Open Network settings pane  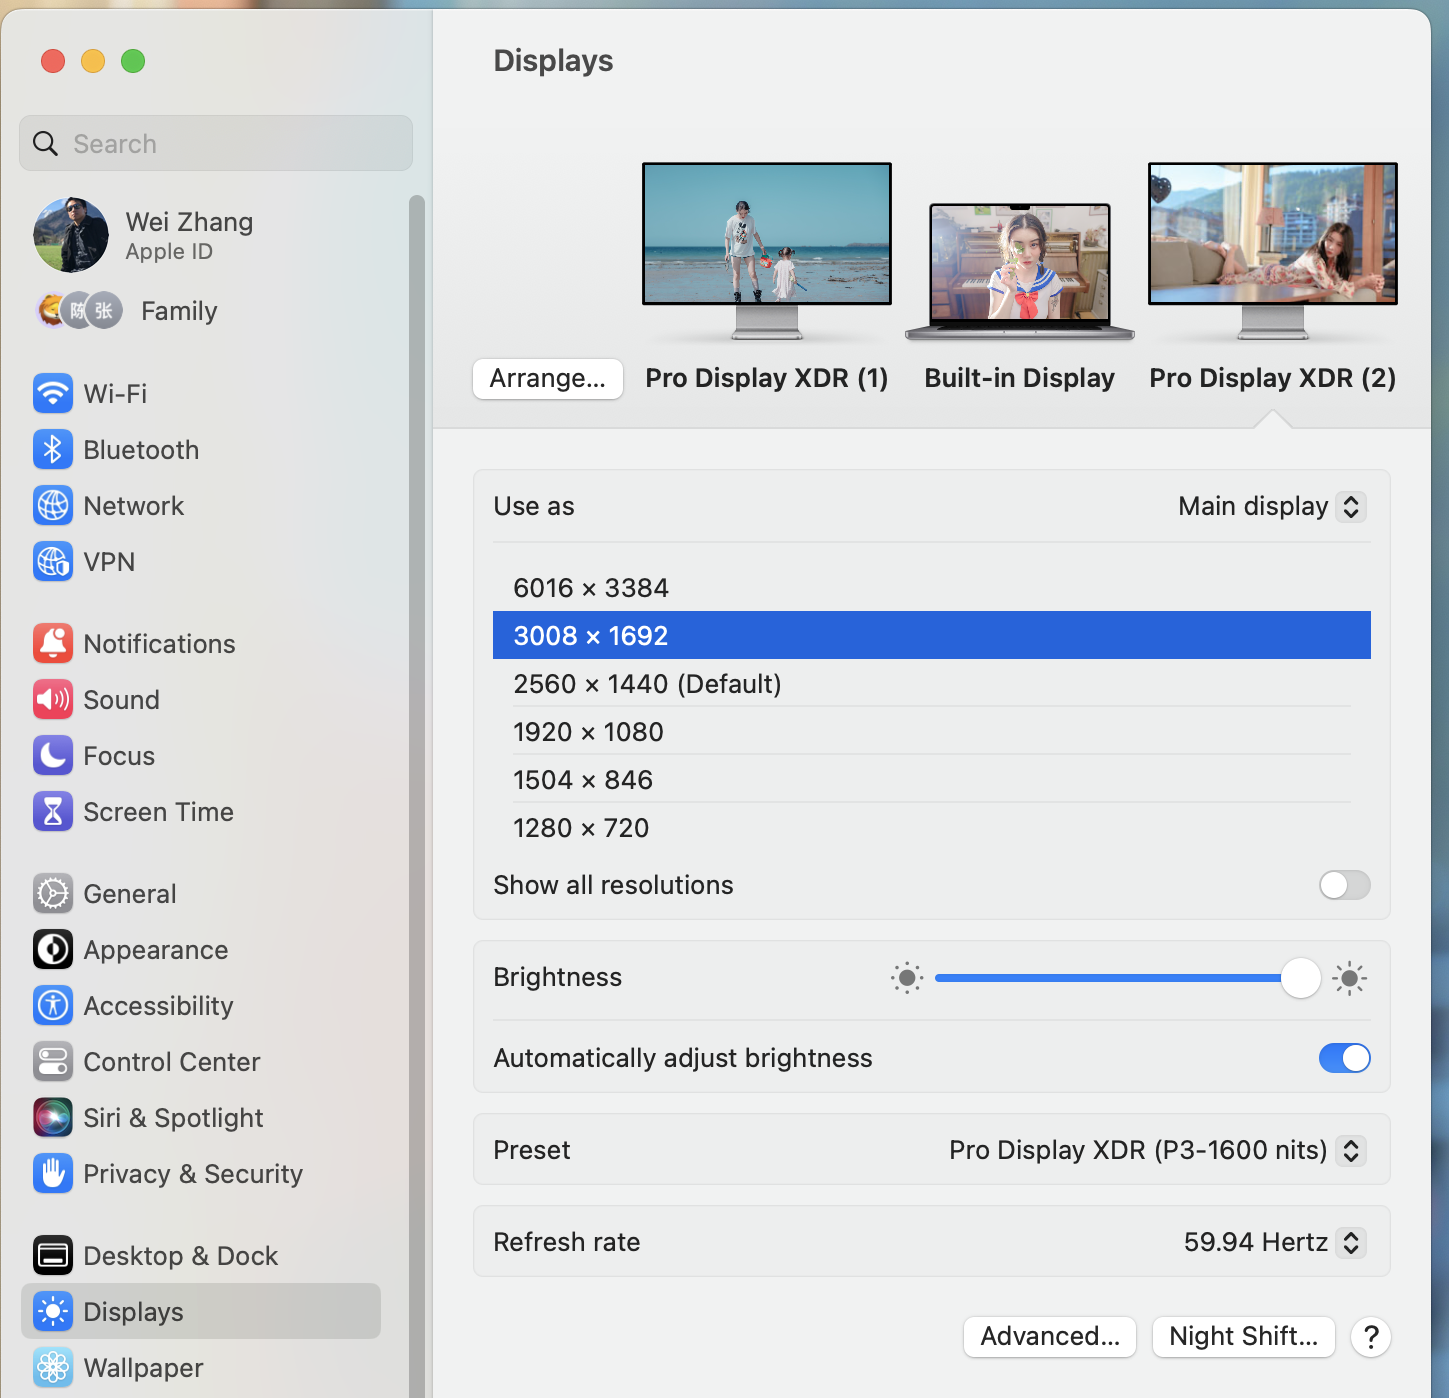coord(201,506)
